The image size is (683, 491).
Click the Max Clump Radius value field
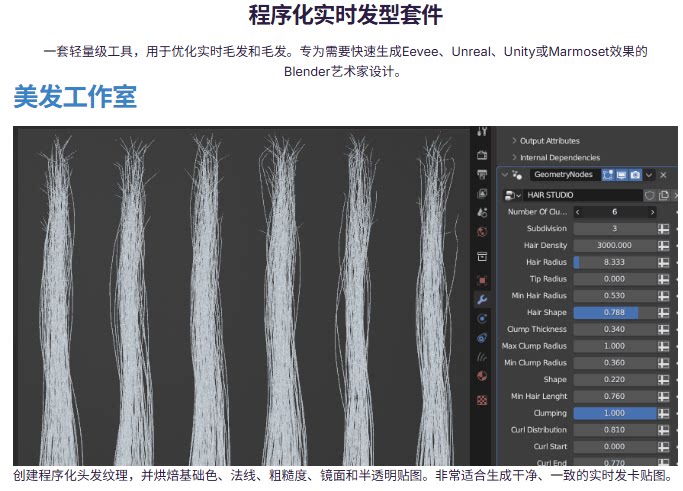615,346
